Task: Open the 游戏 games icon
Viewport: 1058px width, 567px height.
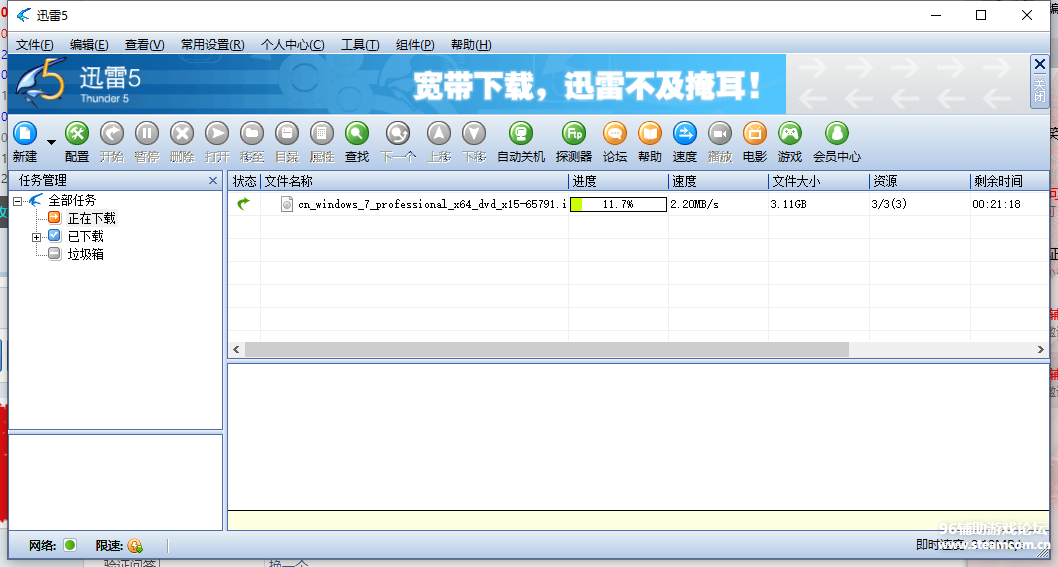Action: 790,134
